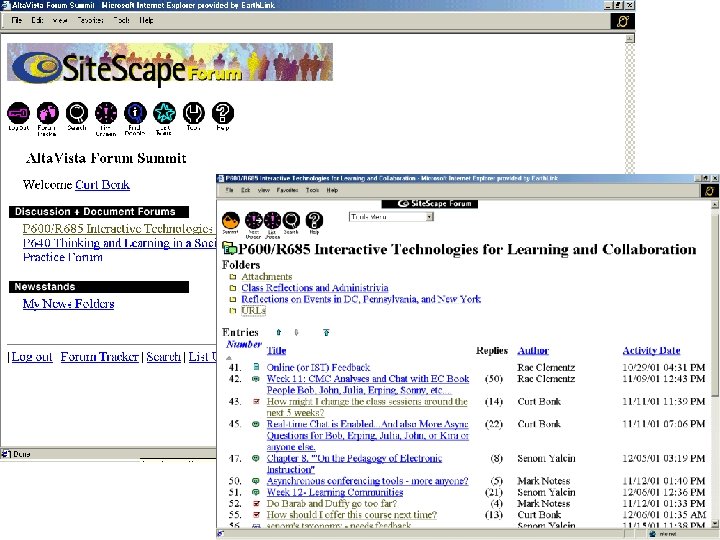Image resolution: width=720 pixels, height=540 pixels.
Task: Go to Next Unseen entry icon
Action: coord(253,220)
